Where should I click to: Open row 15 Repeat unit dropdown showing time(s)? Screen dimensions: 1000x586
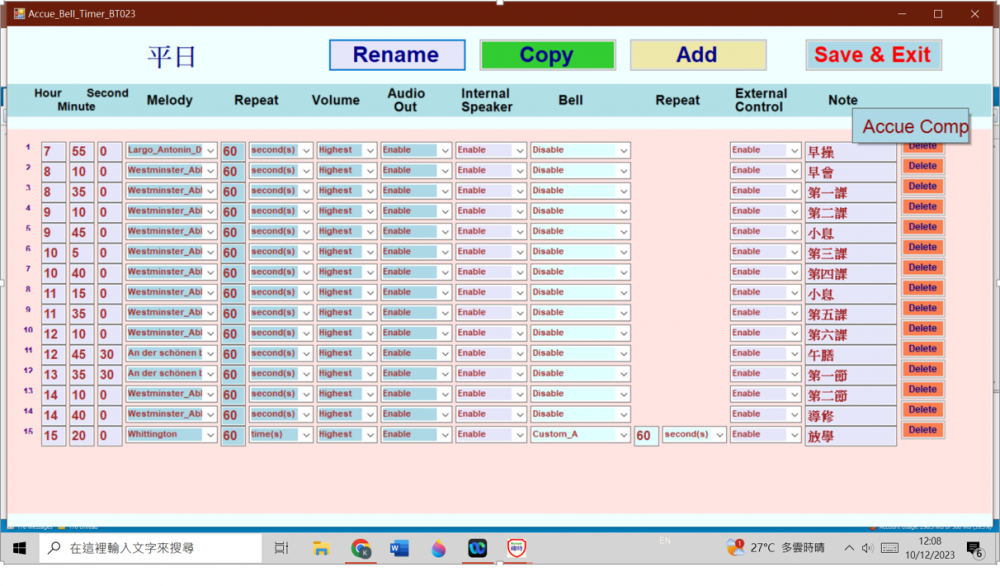[x=306, y=435]
